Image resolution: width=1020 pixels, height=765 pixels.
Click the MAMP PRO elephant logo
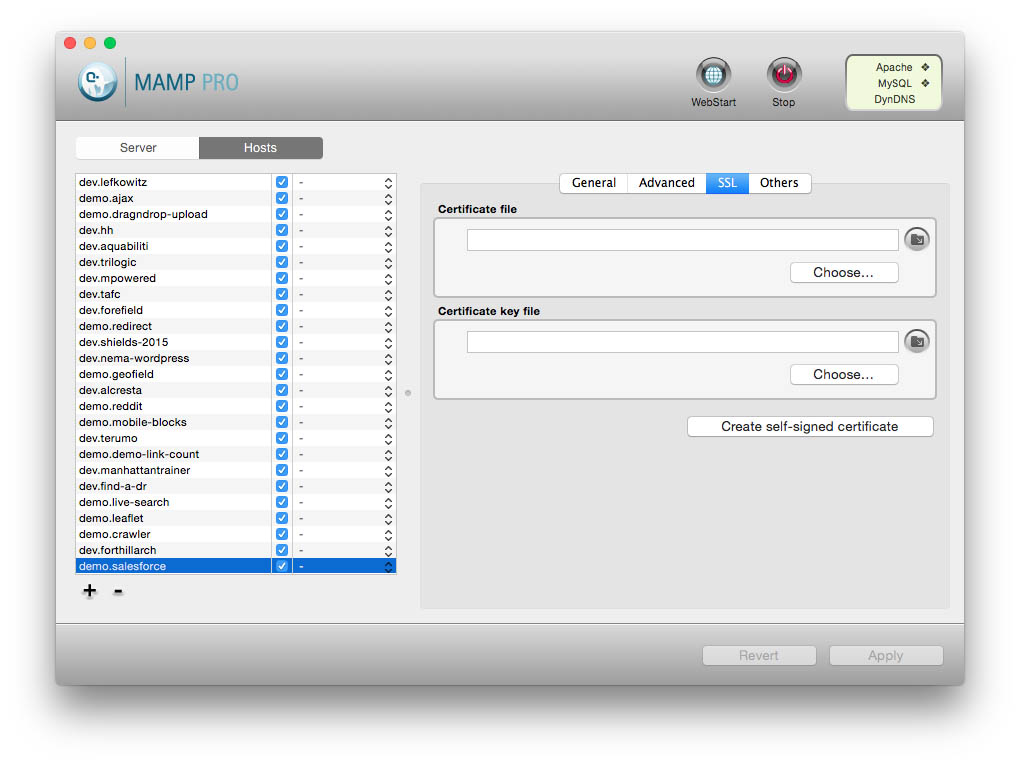pos(98,81)
